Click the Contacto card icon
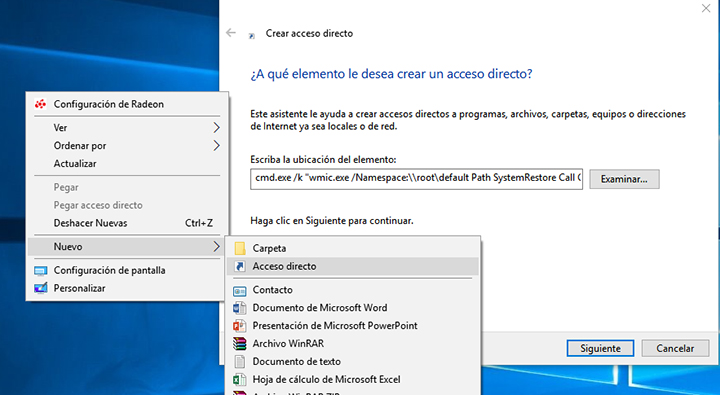 pyautogui.click(x=240, y=290)
